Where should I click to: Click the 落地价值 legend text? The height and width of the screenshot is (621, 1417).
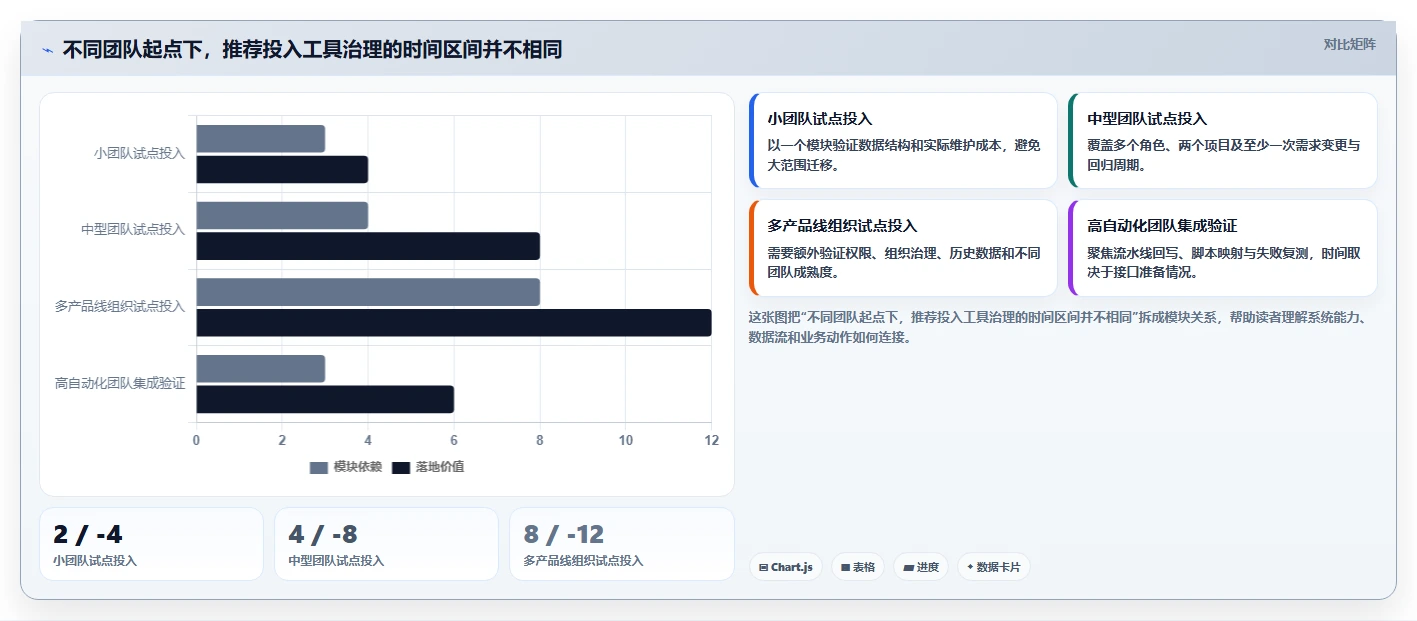(440, 467)
